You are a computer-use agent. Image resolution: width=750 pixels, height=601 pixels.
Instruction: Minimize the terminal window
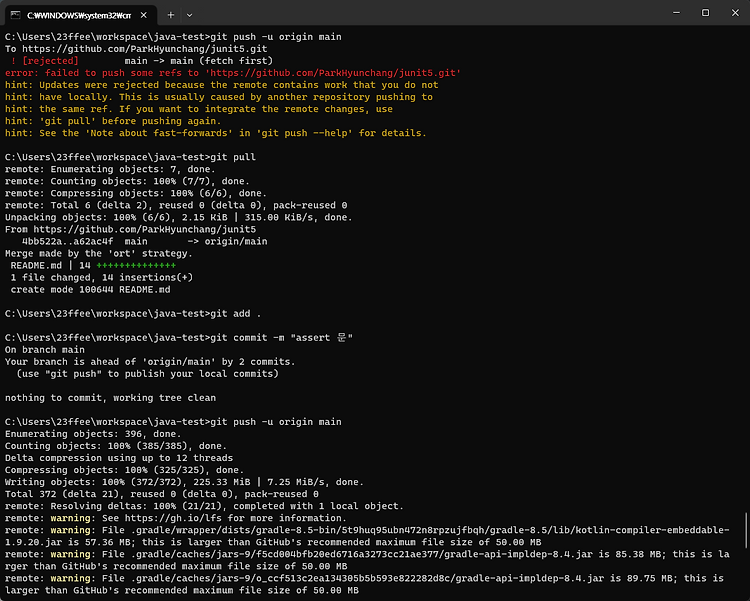(x=676, y=13)
